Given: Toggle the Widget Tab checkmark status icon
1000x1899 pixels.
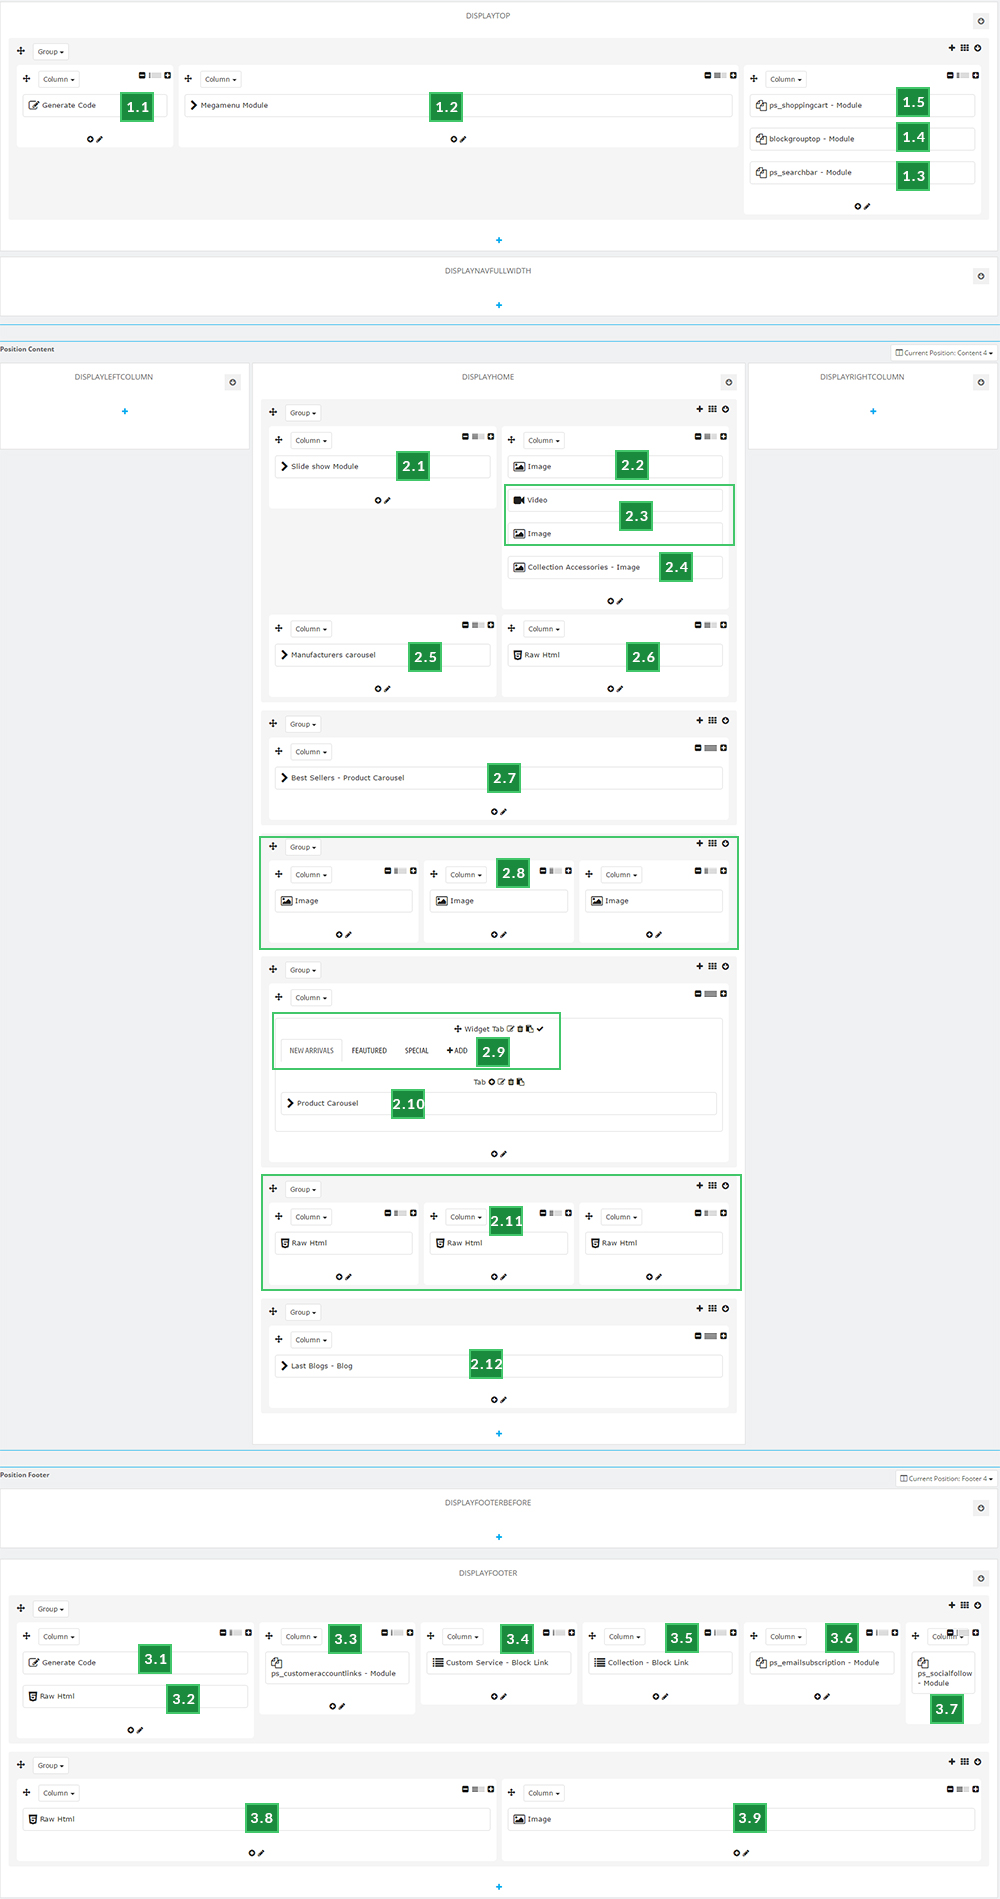Looking at the screenshot, I should pyautogui.click(x=540, y=1029).
